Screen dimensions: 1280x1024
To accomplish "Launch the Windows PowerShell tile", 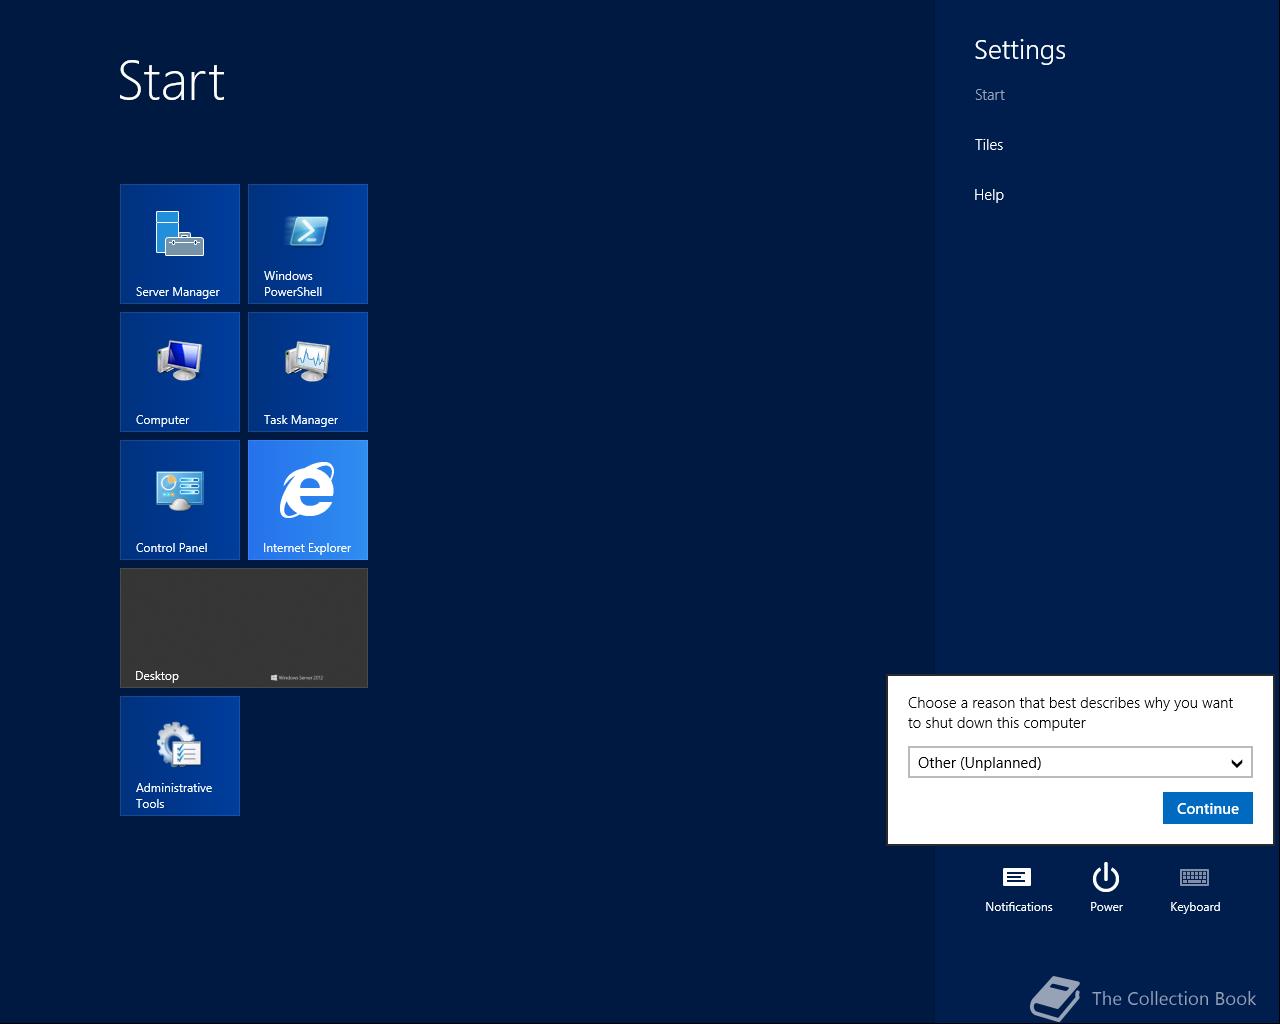I will point(308,244).
